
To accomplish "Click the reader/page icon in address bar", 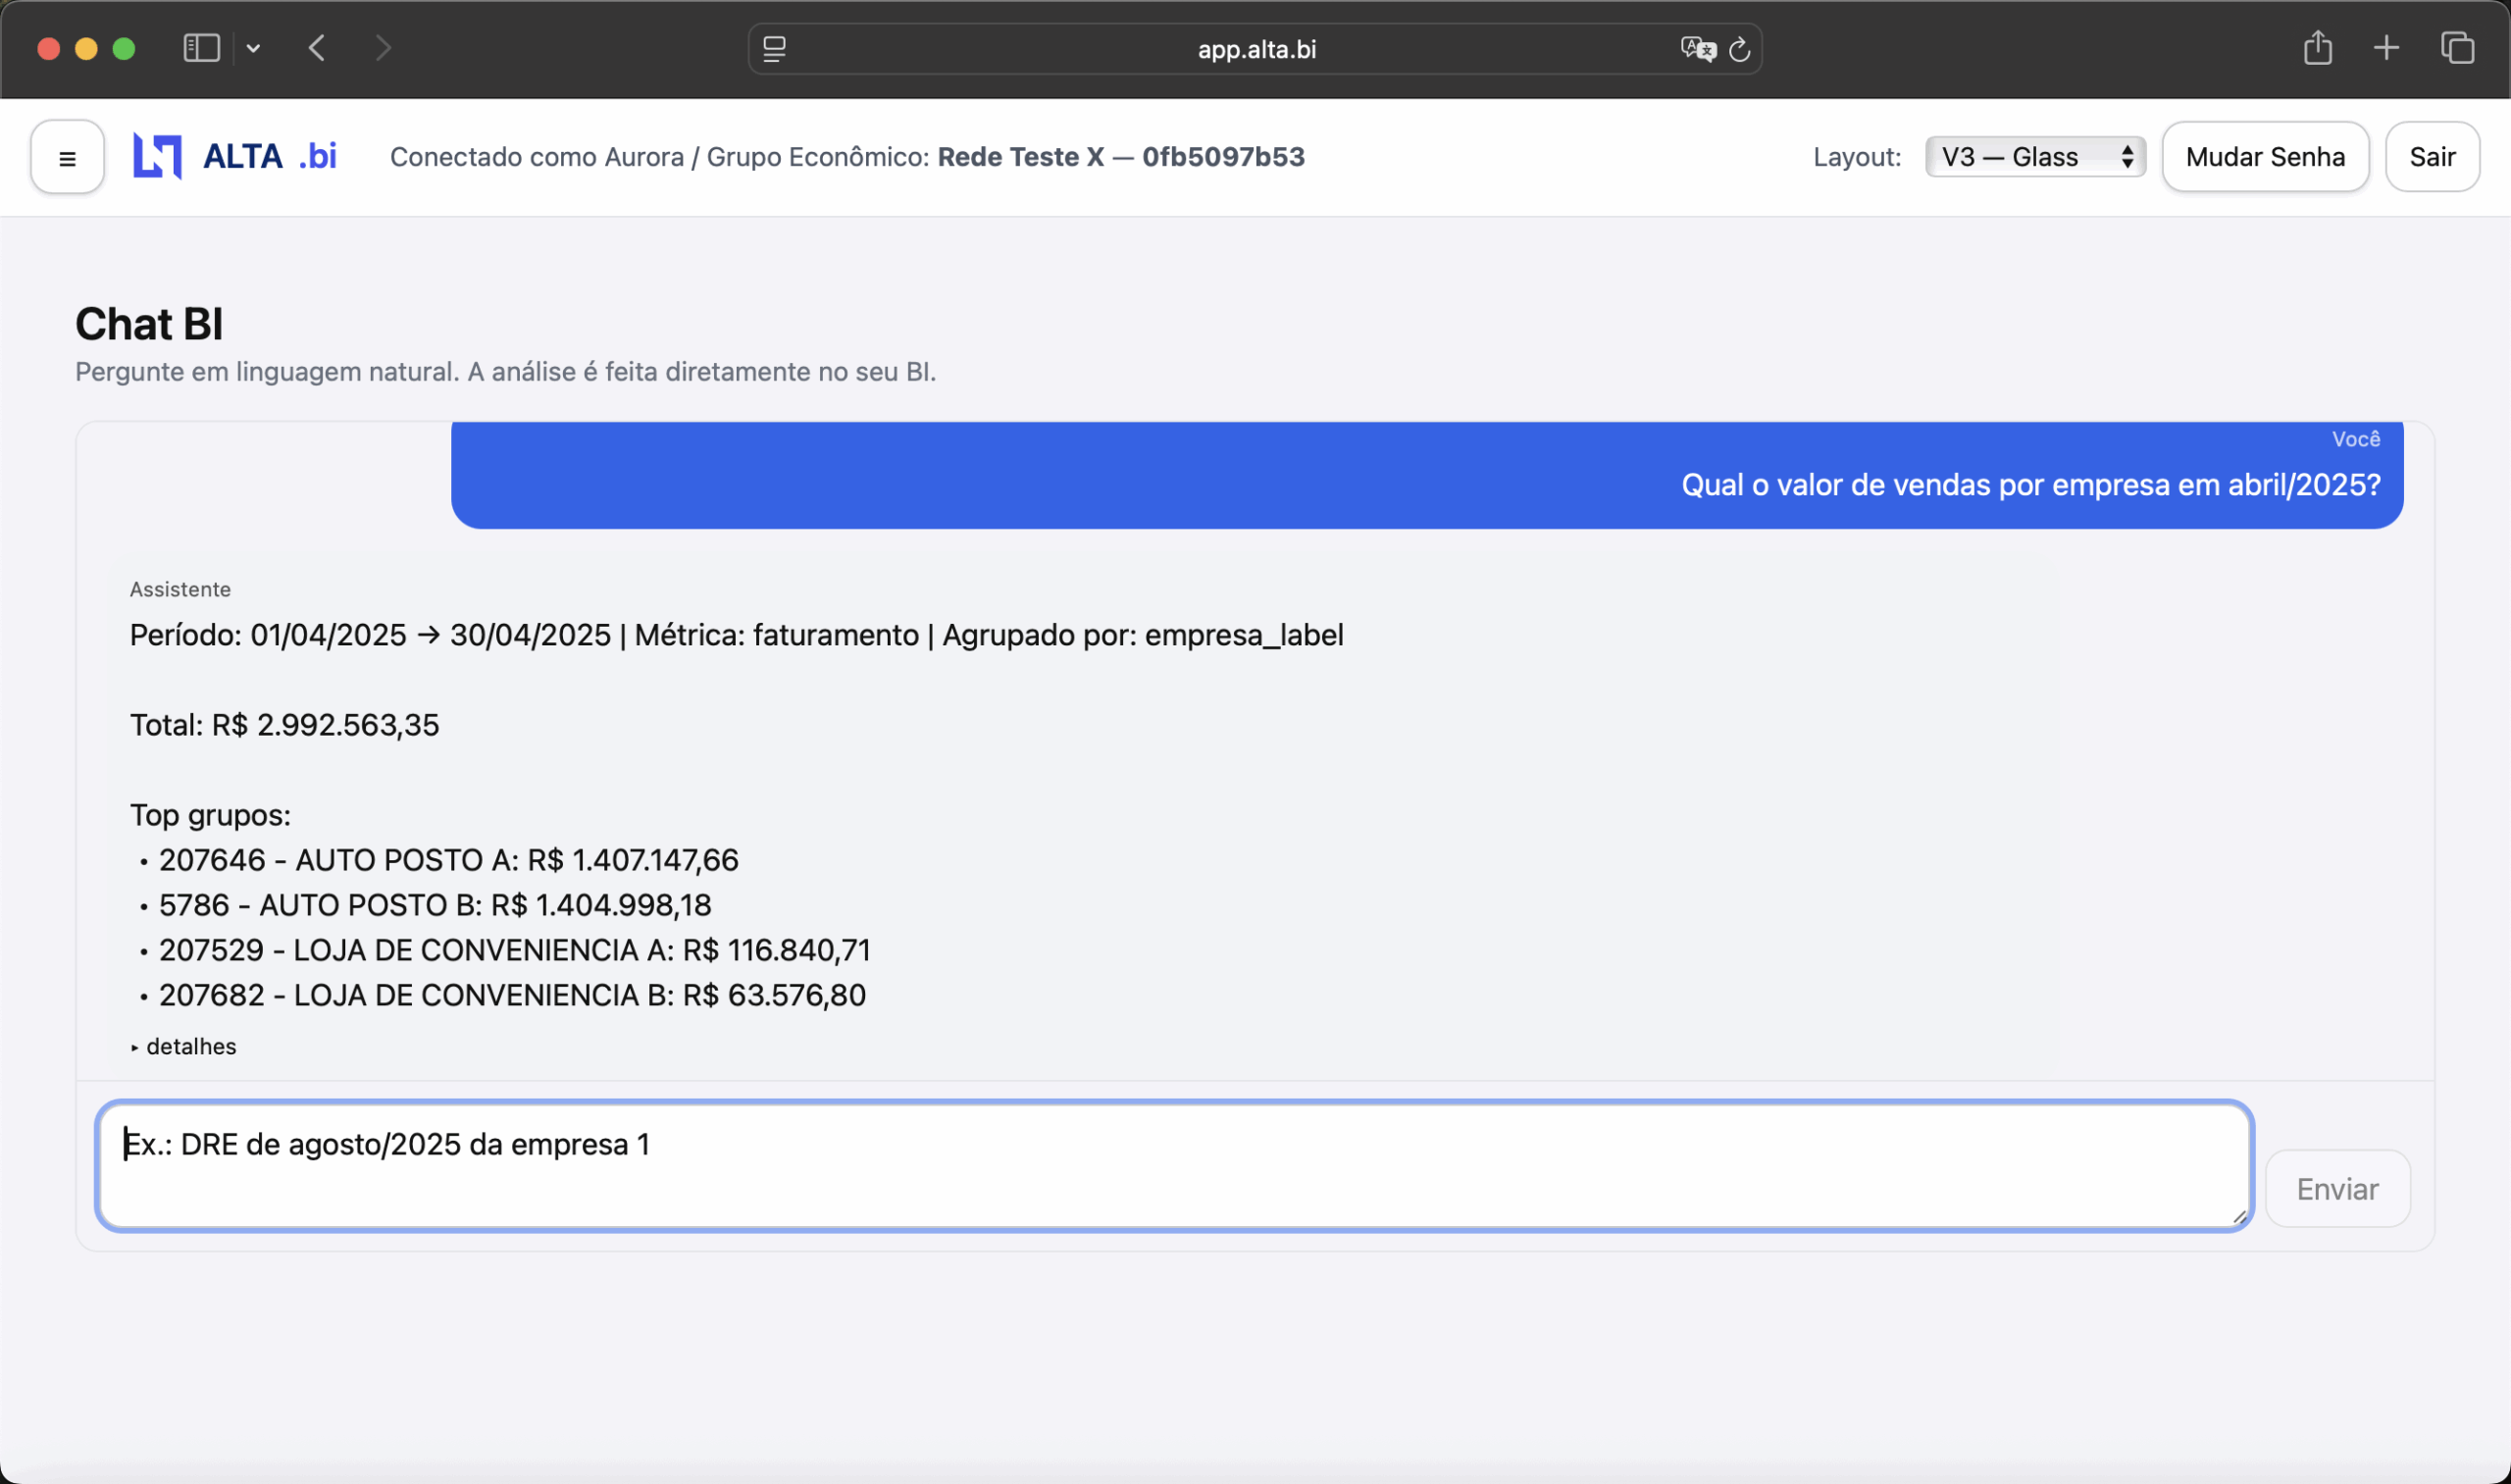I will [774, 49].
